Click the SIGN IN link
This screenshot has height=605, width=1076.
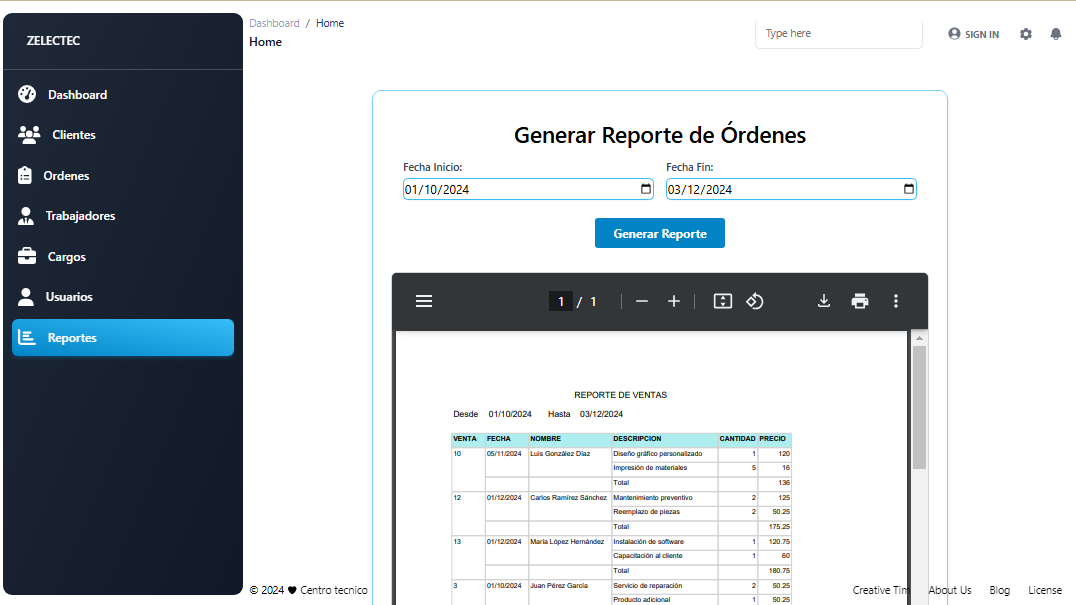974,34
